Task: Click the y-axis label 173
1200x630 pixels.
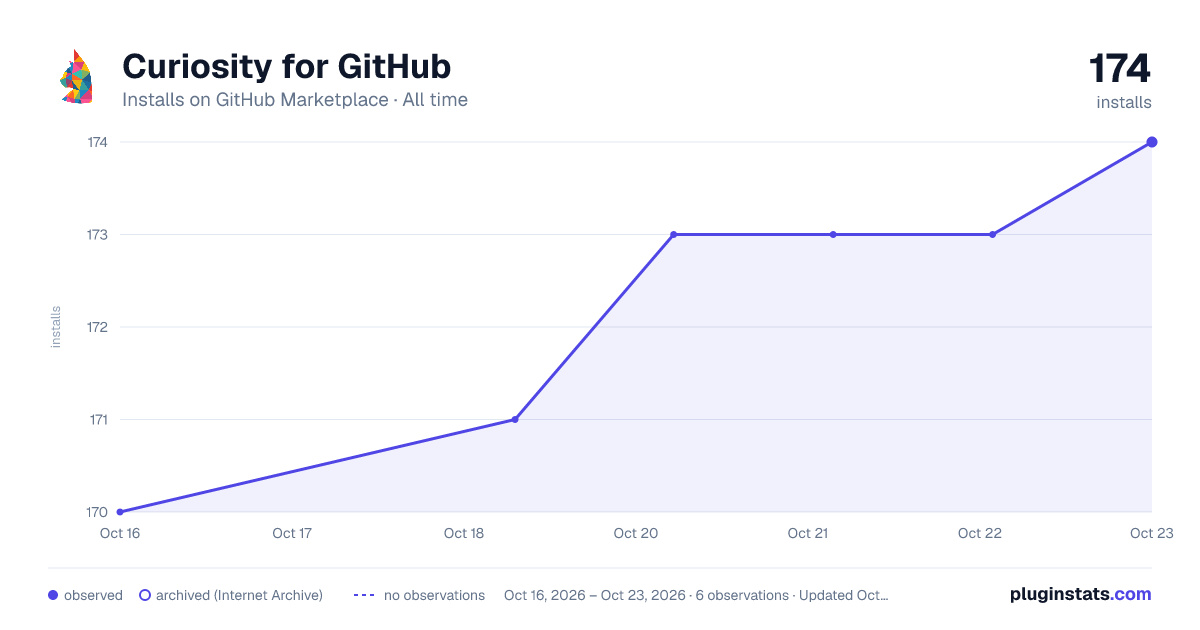Action: [97, 234]
